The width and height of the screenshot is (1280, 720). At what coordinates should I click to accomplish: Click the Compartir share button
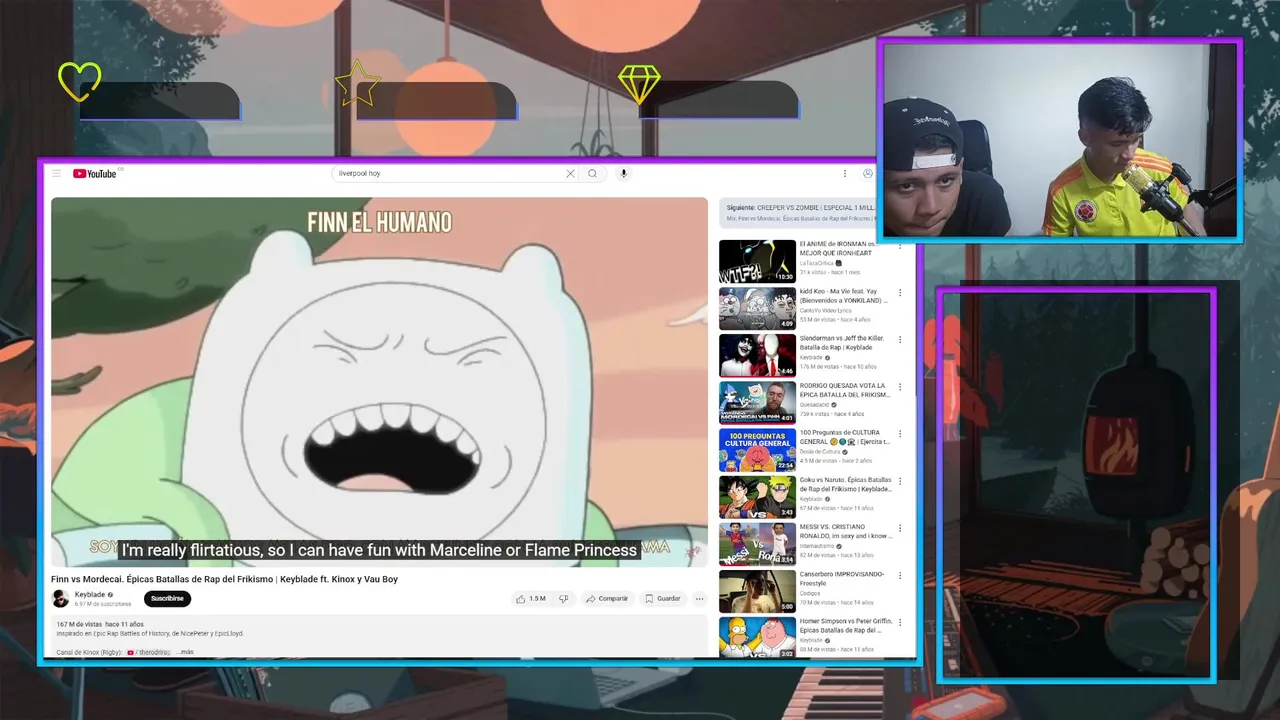607,598
